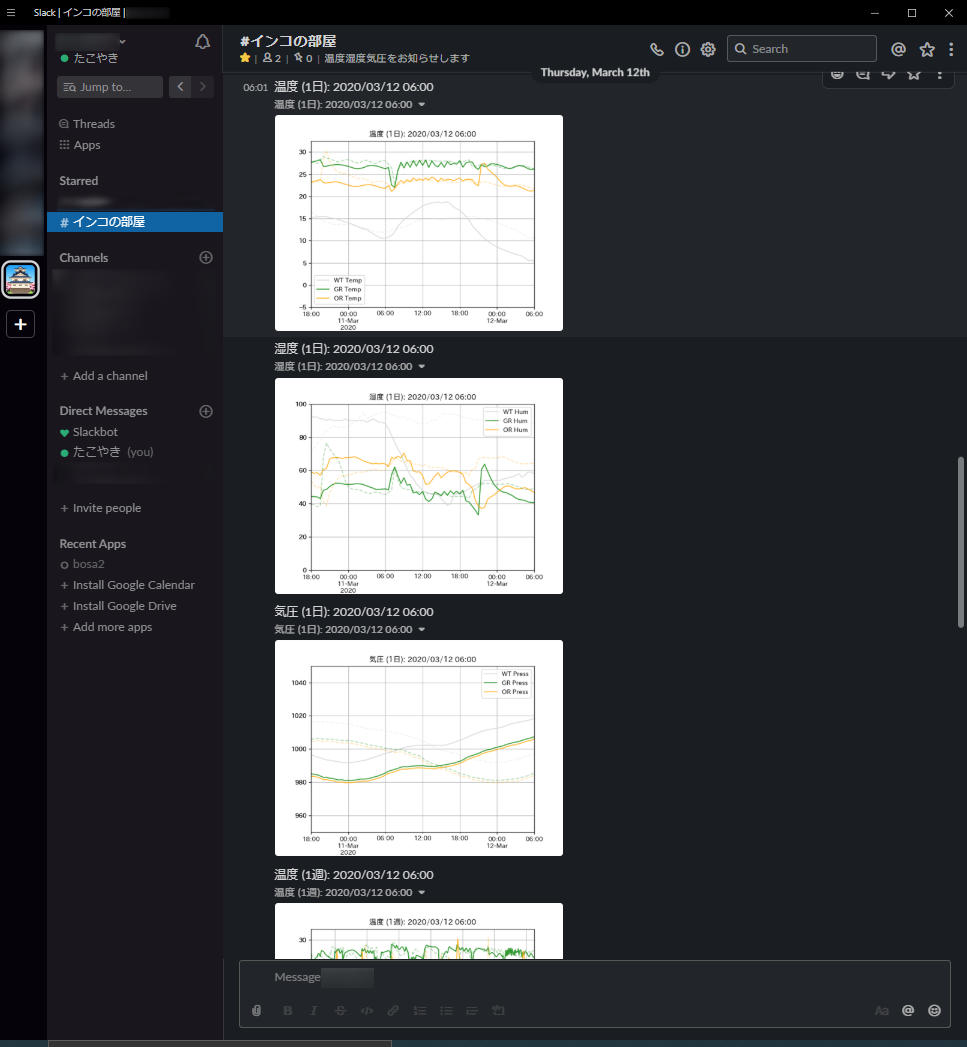Share message with the forward arrow icon
Viewport: 967px width, 1047px height.
pyautogui.click(x=888, y=74)
